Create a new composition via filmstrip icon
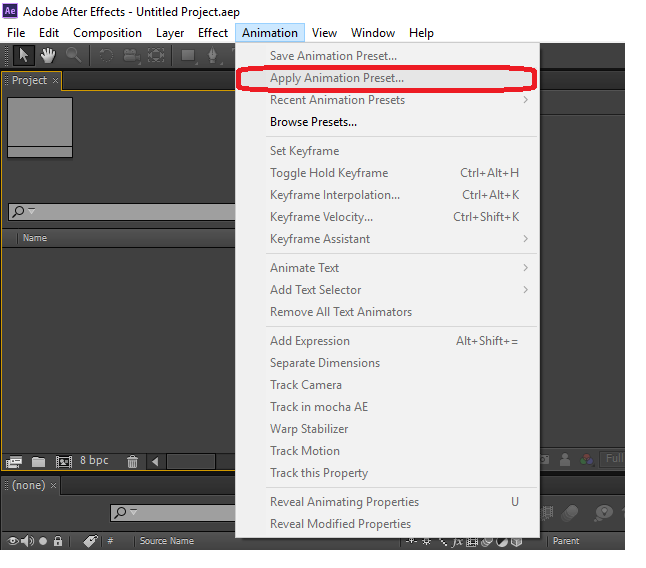 tap(64, 462)
